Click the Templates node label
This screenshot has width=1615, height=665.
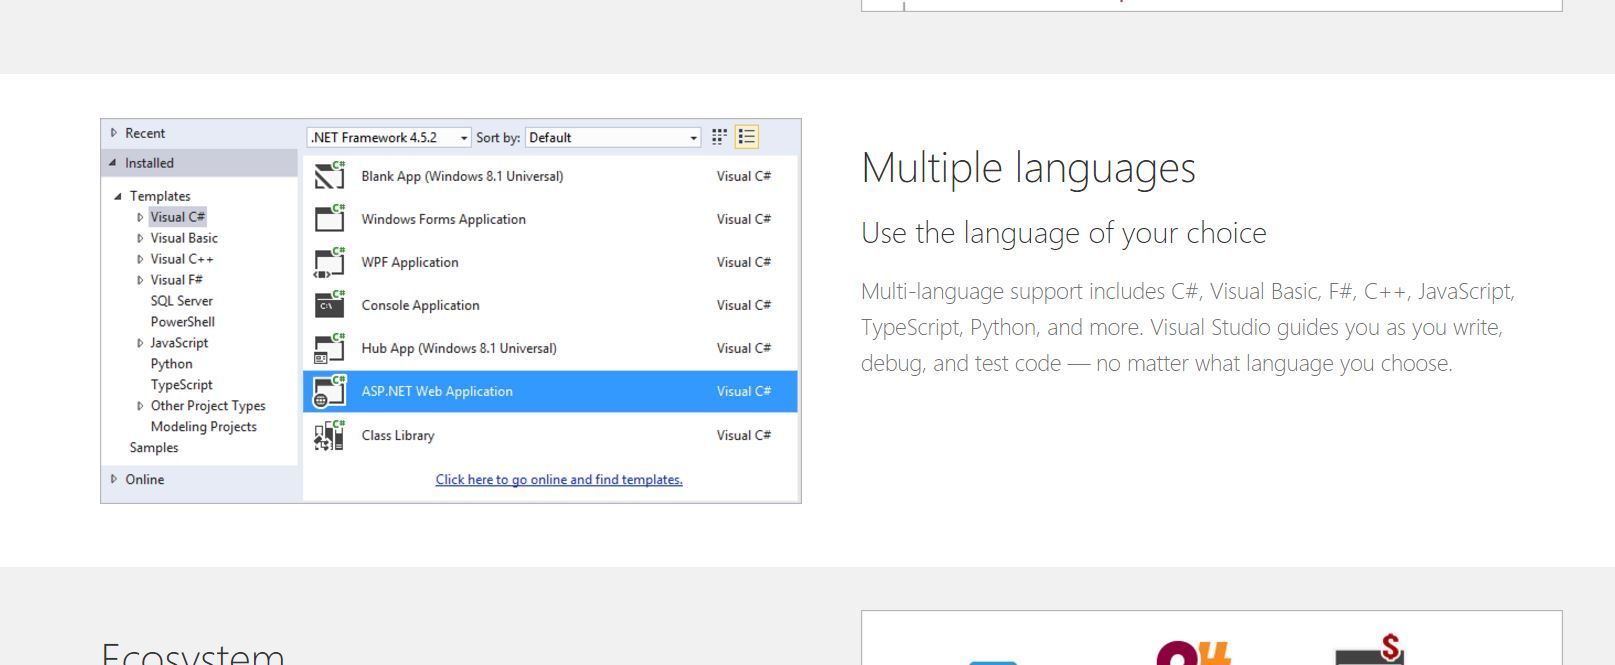160,196
